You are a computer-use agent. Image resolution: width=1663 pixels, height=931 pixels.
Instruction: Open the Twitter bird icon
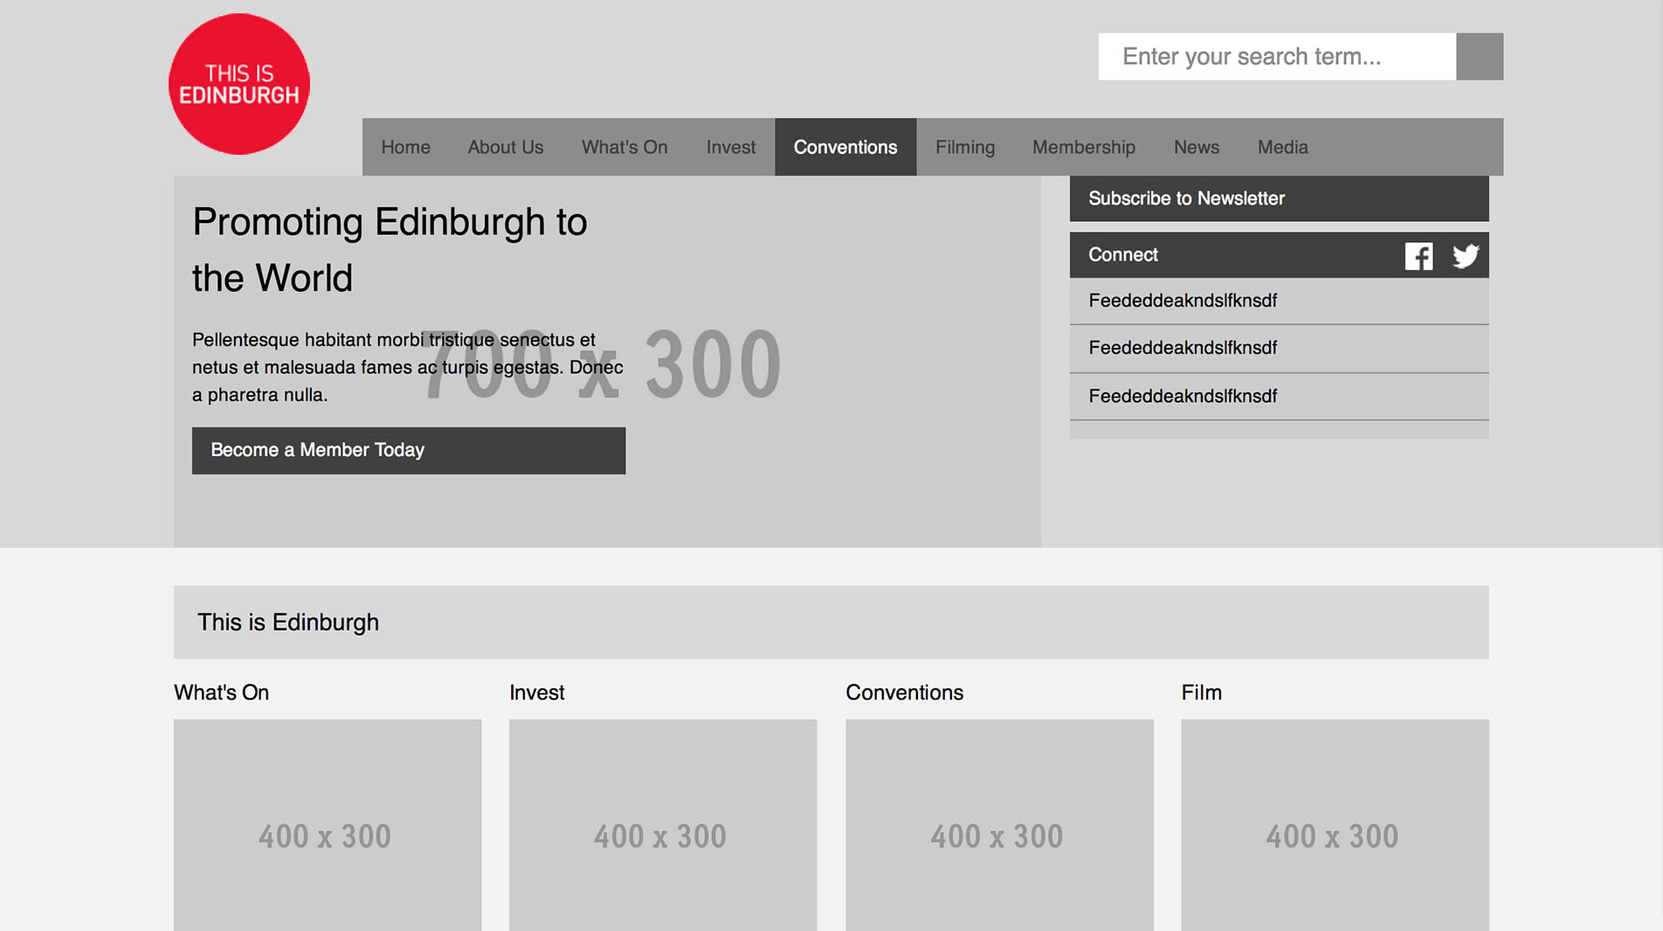coord(1465,256)
